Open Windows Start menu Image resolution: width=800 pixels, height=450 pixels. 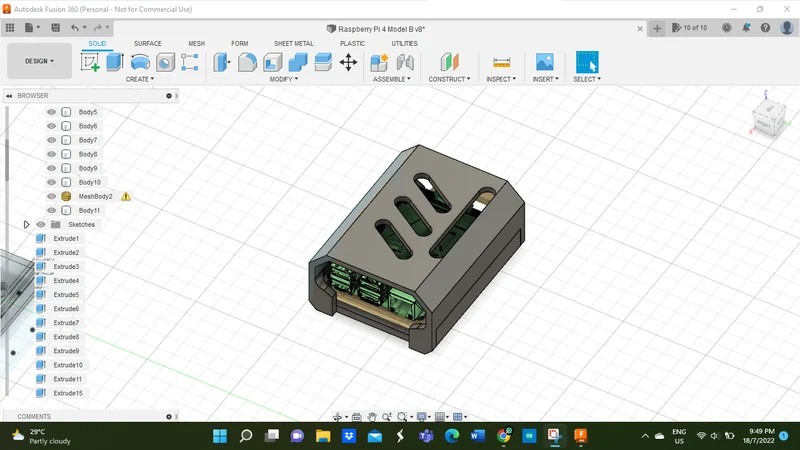click(220, 436)
